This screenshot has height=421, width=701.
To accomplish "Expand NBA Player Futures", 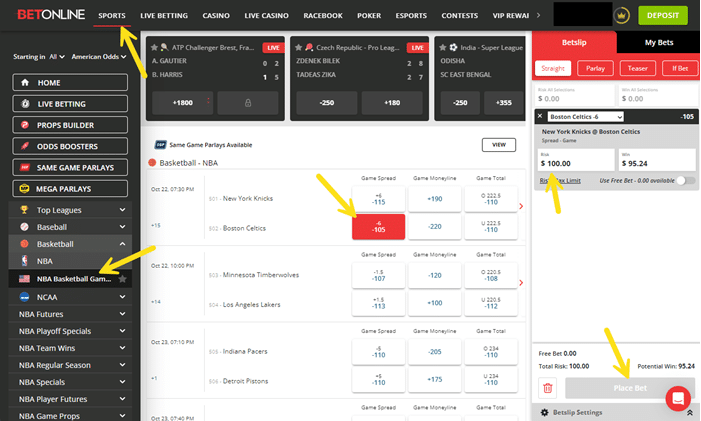I will 70,399.
